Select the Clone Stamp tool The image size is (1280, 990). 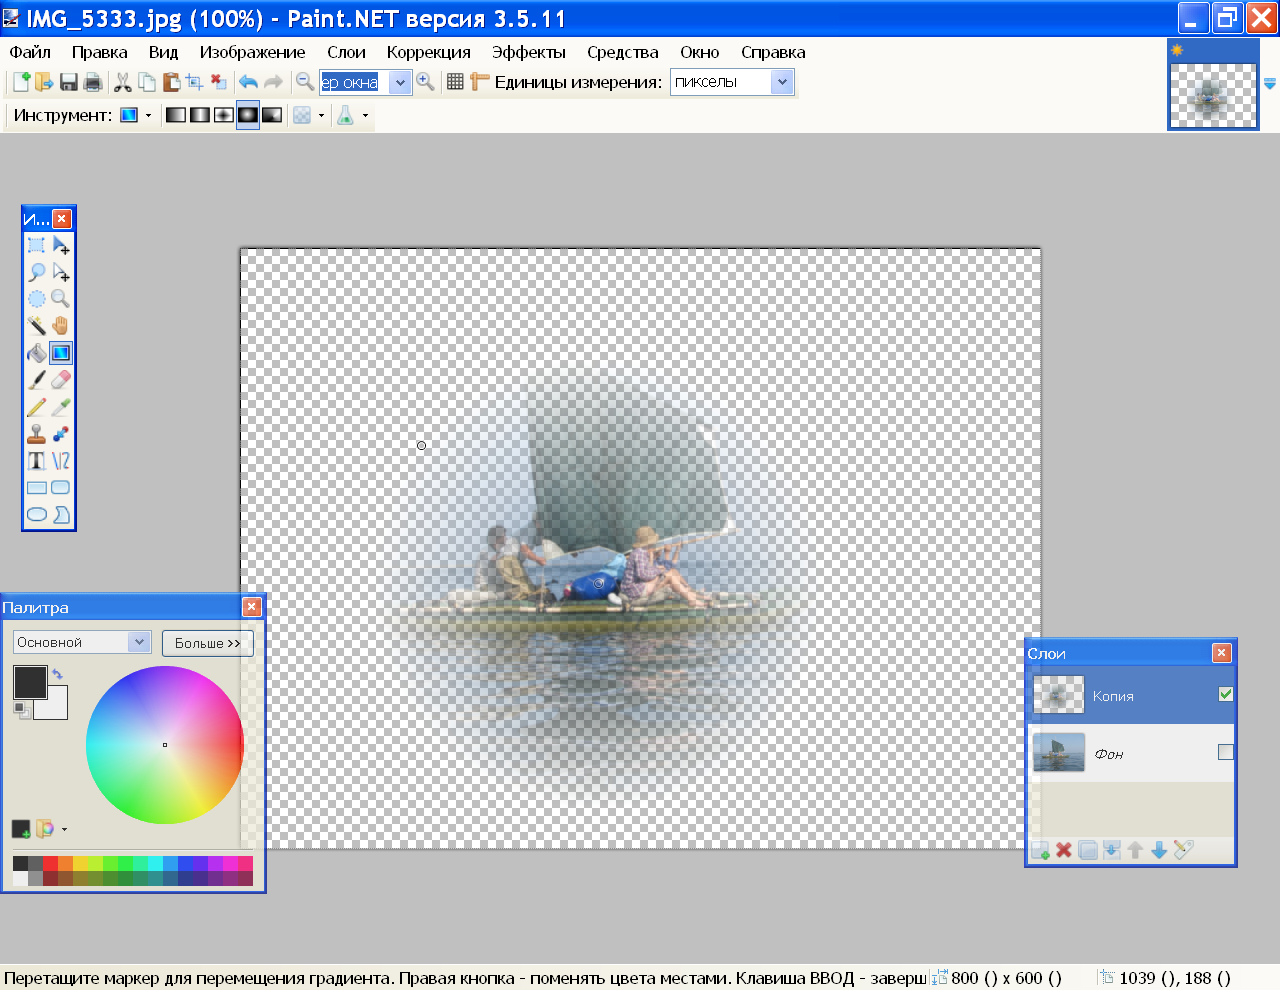[x=37, y=434]
